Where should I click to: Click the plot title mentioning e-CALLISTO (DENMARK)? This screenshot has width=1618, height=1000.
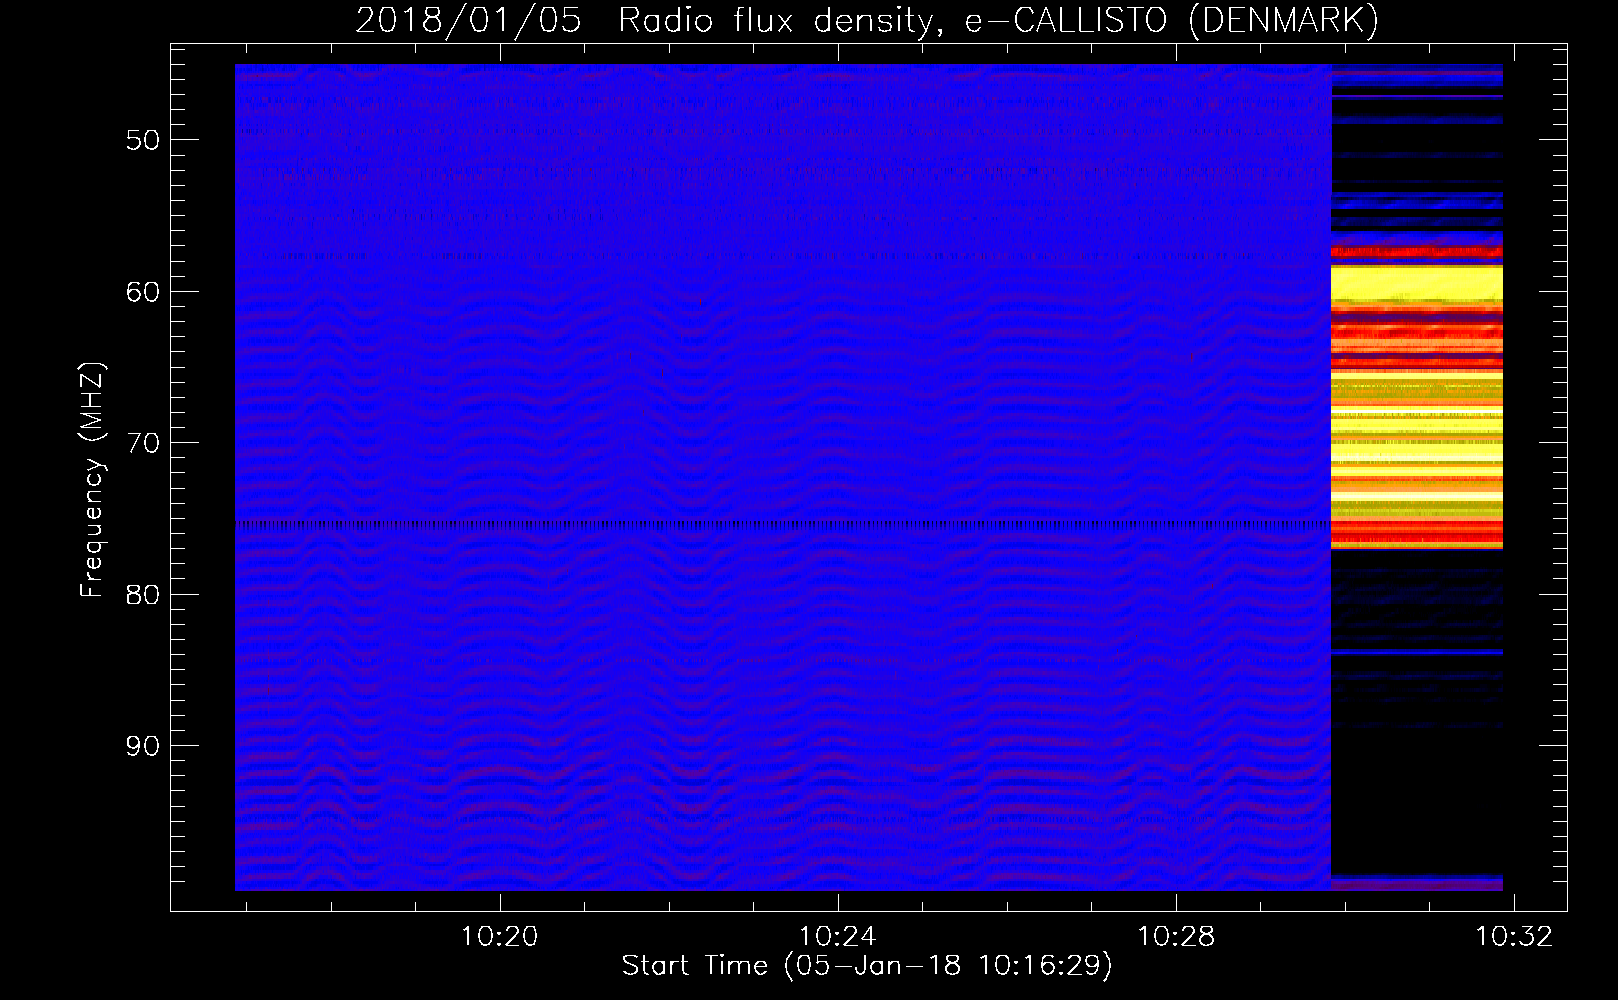[867, 20]
